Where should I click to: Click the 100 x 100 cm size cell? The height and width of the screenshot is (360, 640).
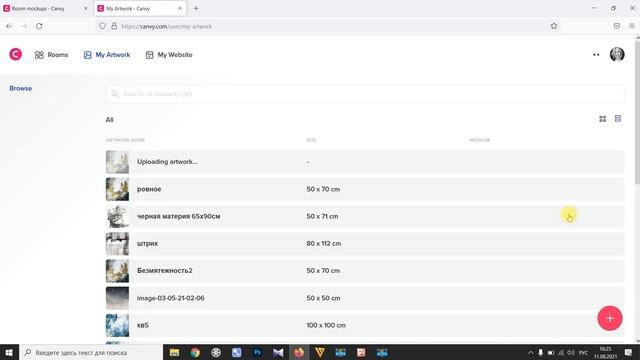[326, 325]
